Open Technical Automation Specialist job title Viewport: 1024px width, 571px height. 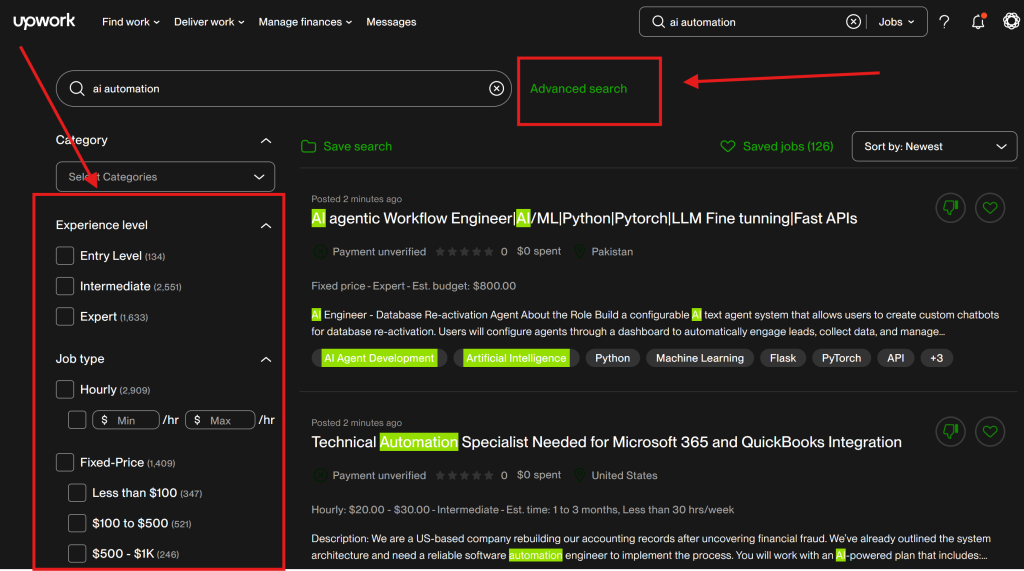[x=606, y=442]
